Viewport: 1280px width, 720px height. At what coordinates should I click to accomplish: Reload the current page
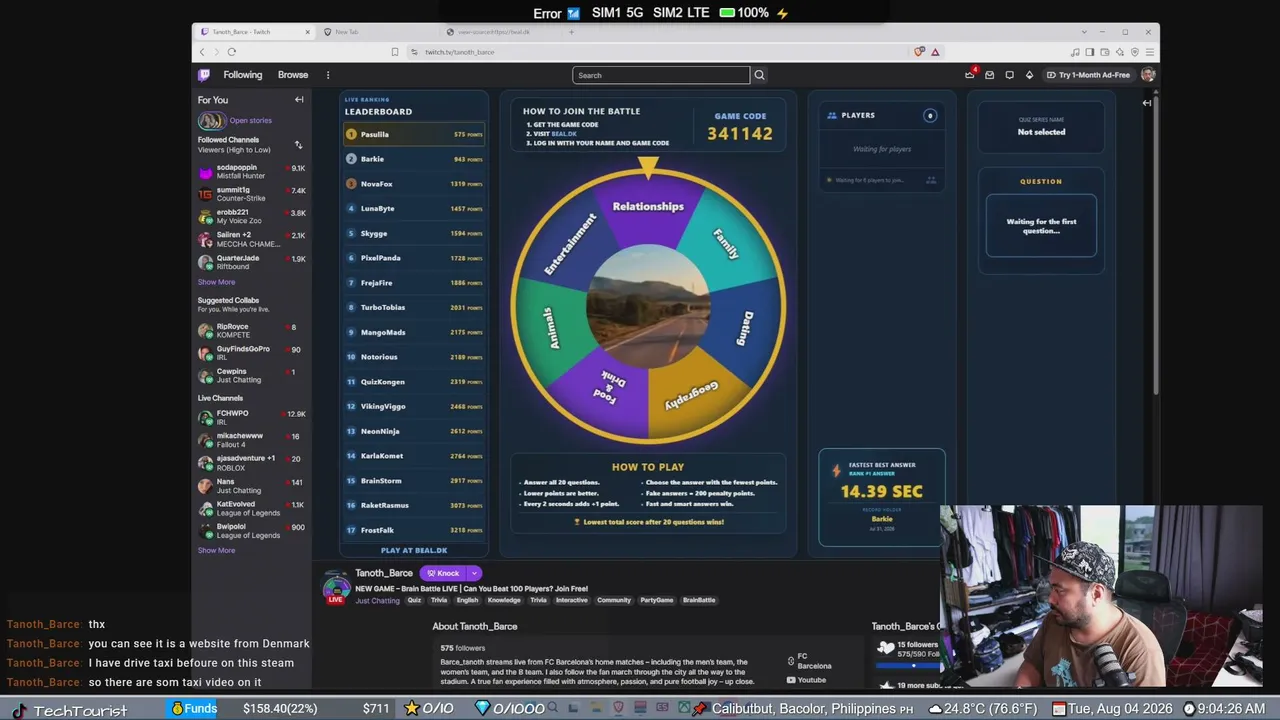tap(231, 52)
